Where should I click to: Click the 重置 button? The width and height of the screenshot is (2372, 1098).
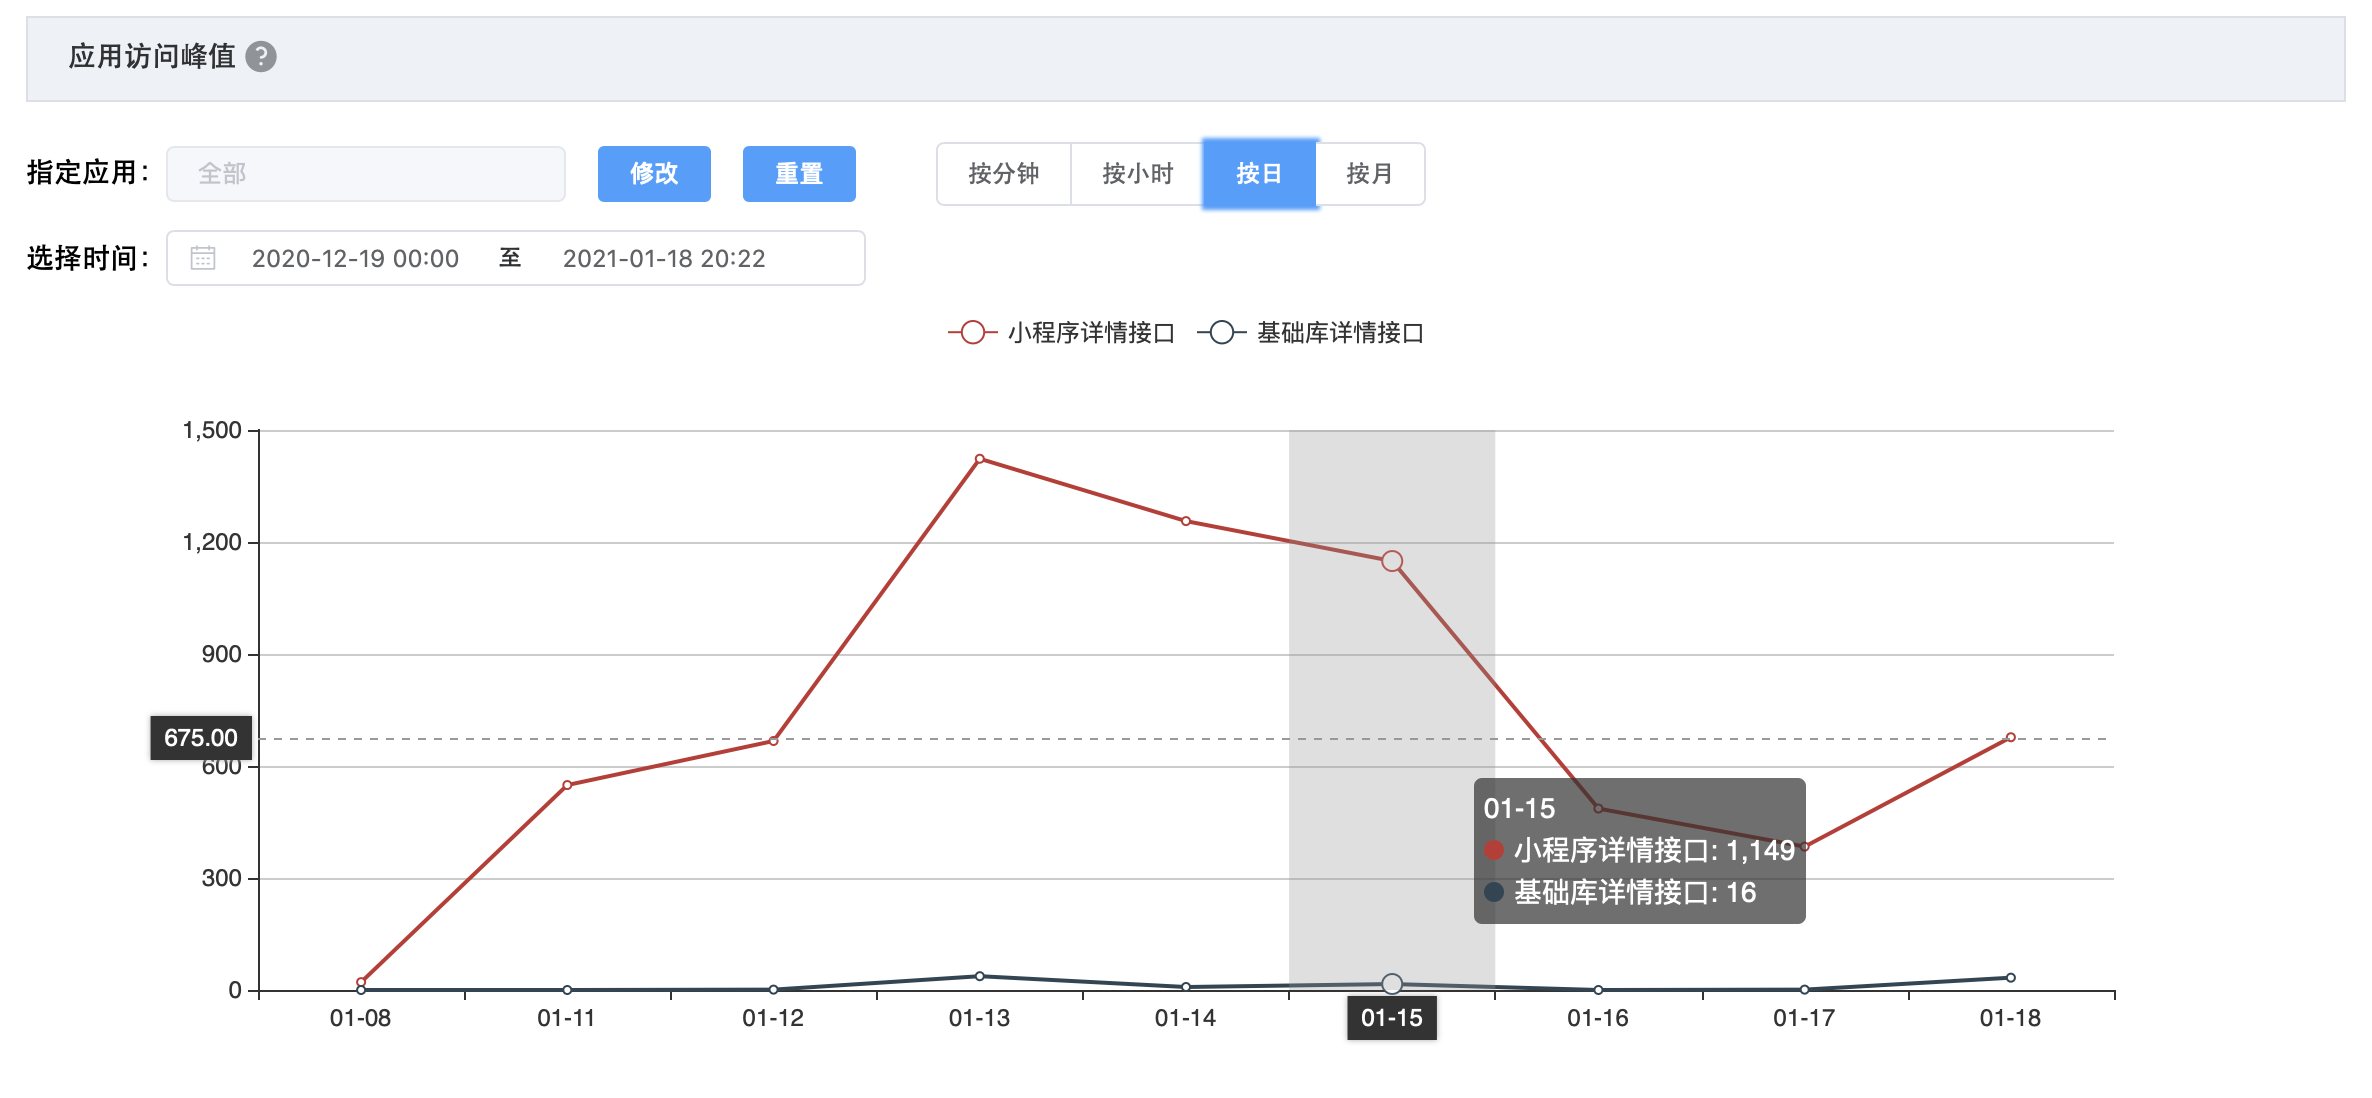pos(799,174)
